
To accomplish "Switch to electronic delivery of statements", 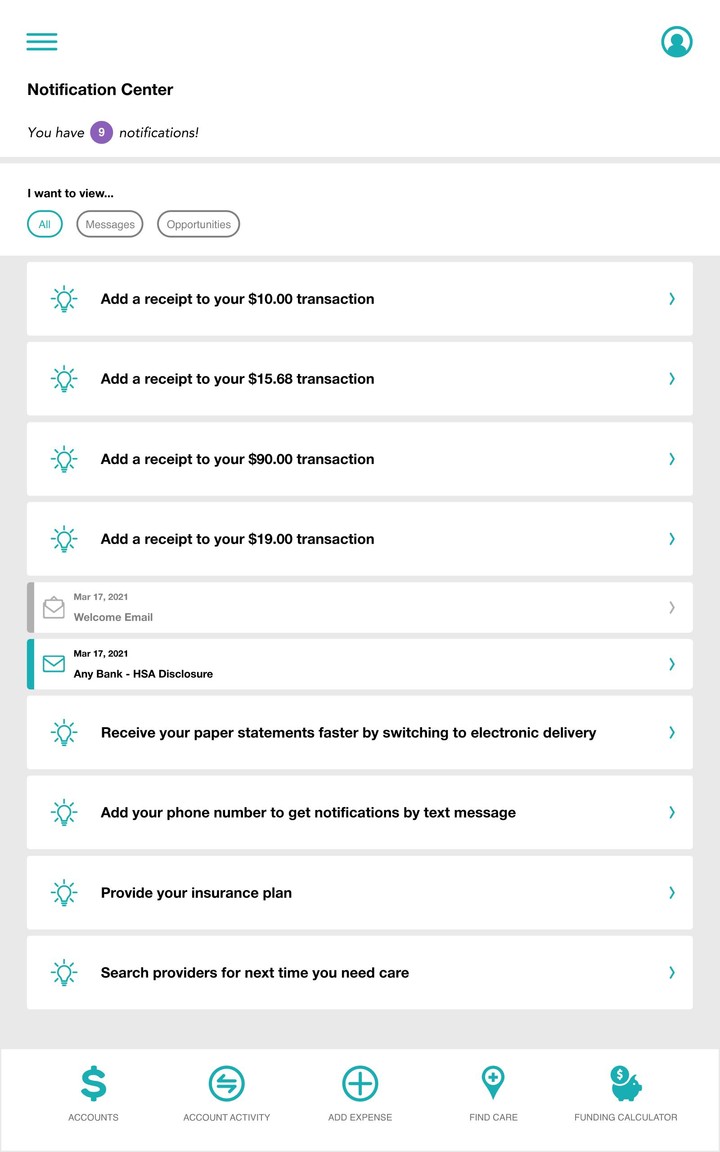I will (x=348, y=733).
